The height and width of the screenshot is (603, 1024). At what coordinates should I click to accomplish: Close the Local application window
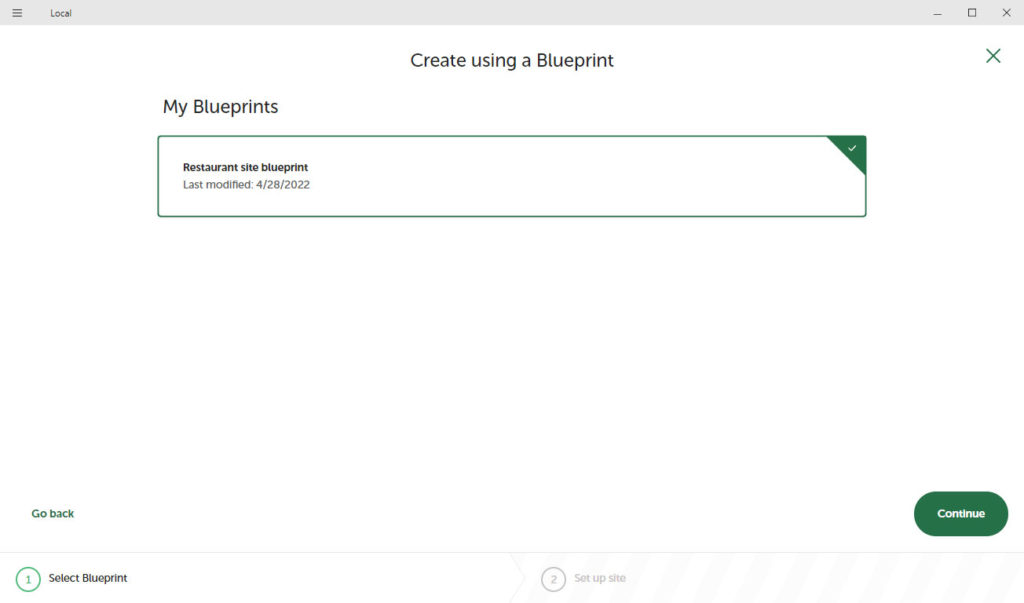point(1006,13)
